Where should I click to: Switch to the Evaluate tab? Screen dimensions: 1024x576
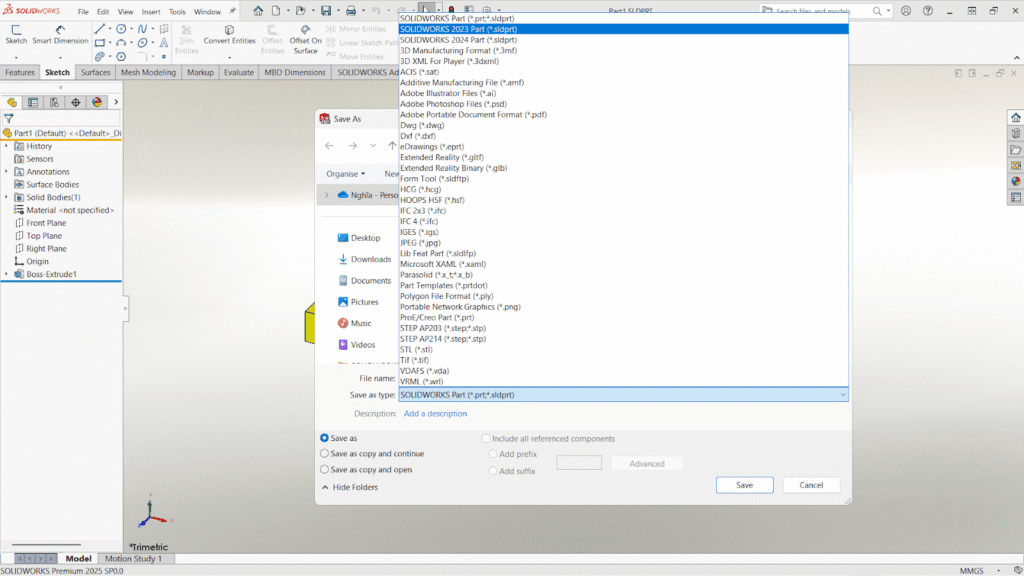point(238,72)
